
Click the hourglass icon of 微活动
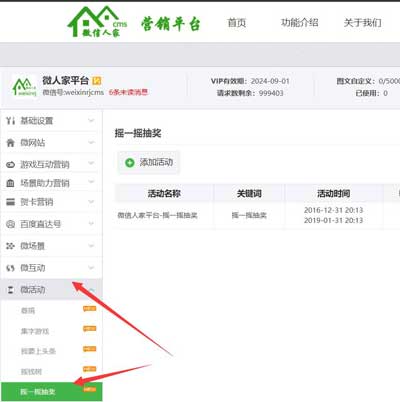[x=10, y=290]
